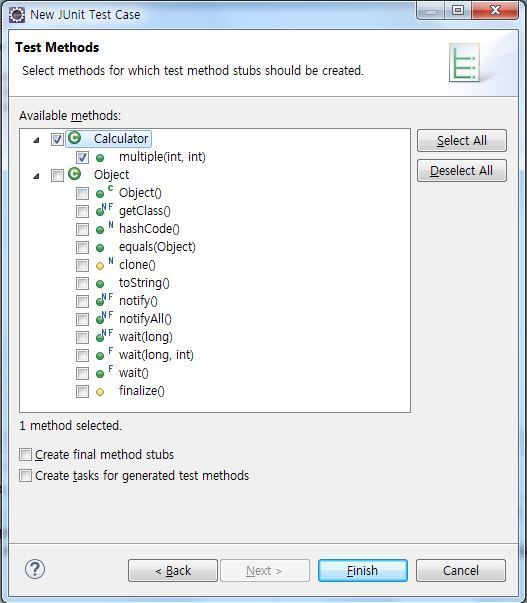This screenshot has height=603, width=527.
Task: Click the clone() protected method icon
Action: coord(104,264)
